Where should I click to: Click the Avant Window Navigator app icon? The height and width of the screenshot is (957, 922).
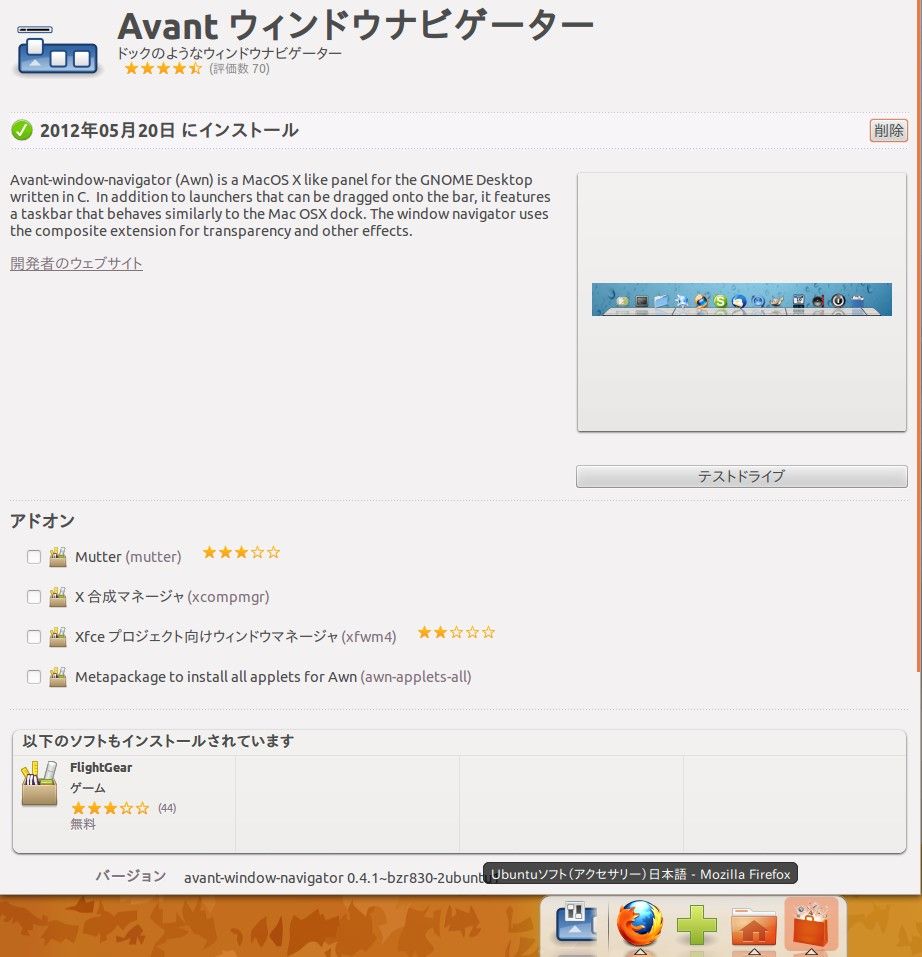click(x=57, y=51)
